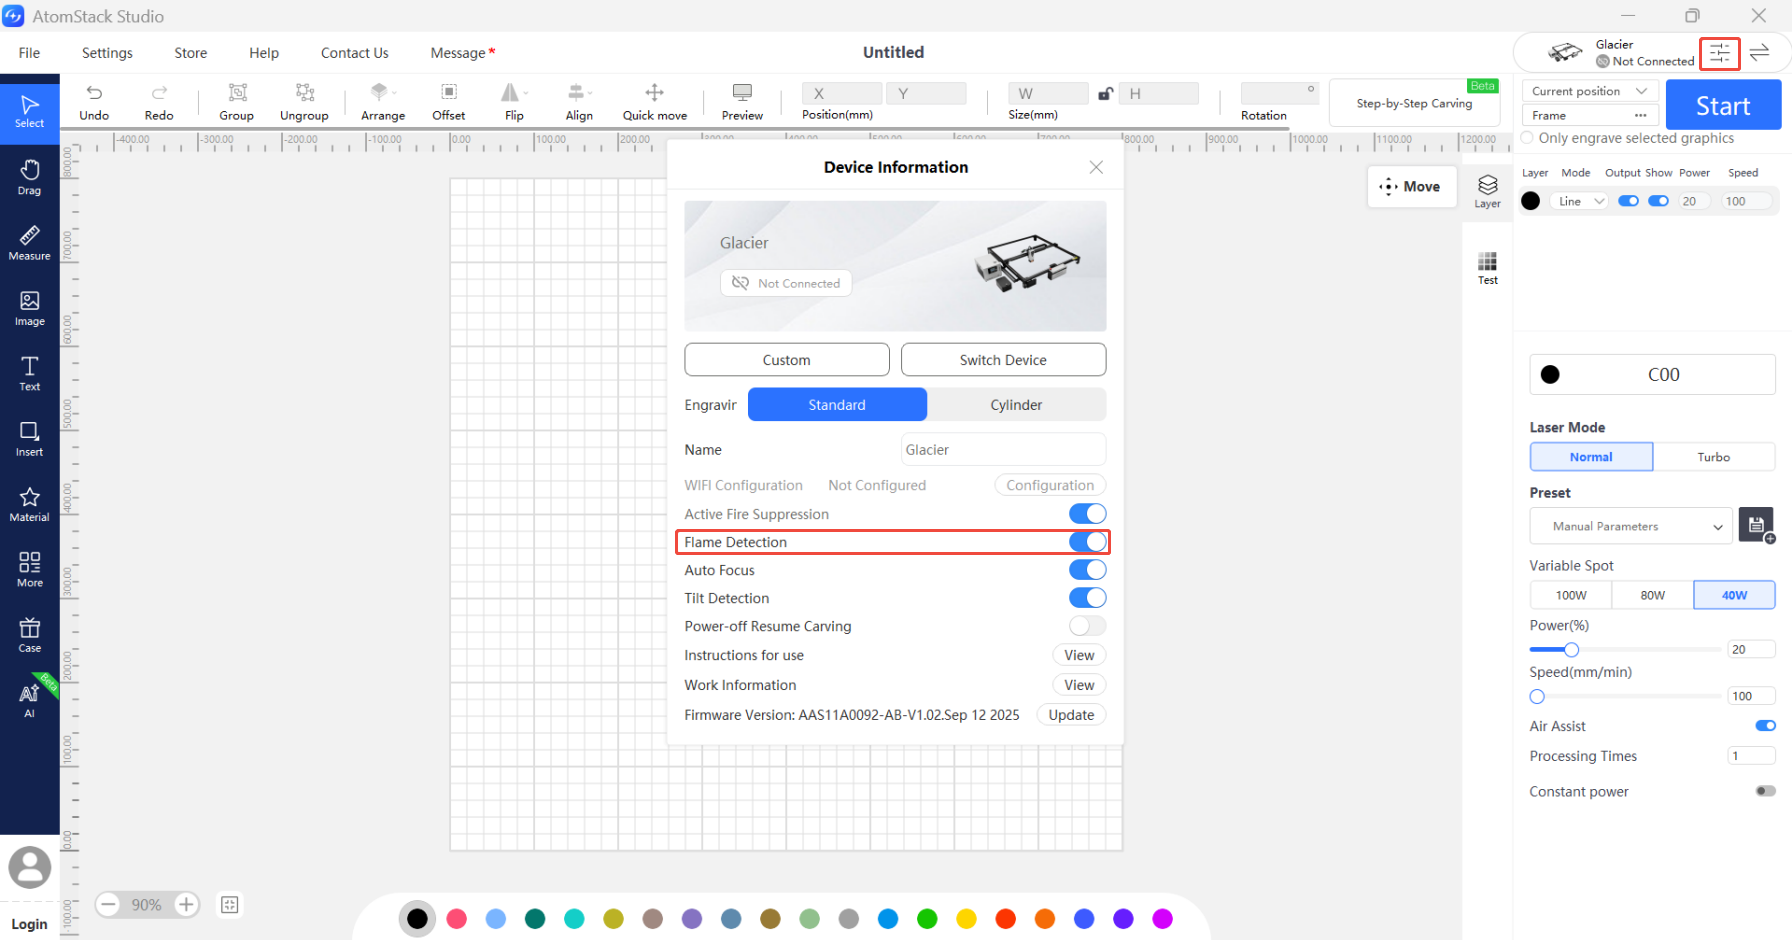Toggle Active Fire Suppression switch
Screen dimensions: 1792x940
[x=1087, y=514]
